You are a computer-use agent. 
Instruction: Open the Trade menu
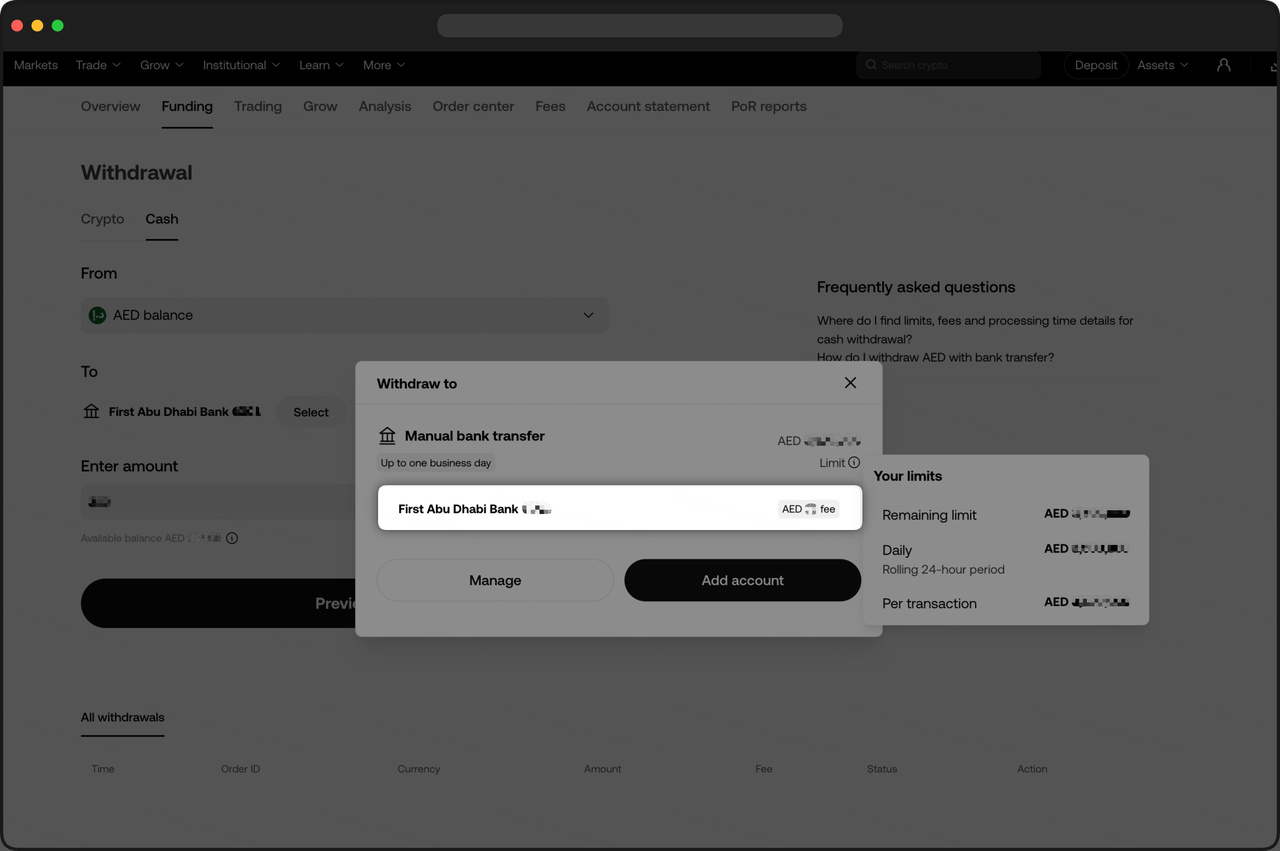(98, 65)
